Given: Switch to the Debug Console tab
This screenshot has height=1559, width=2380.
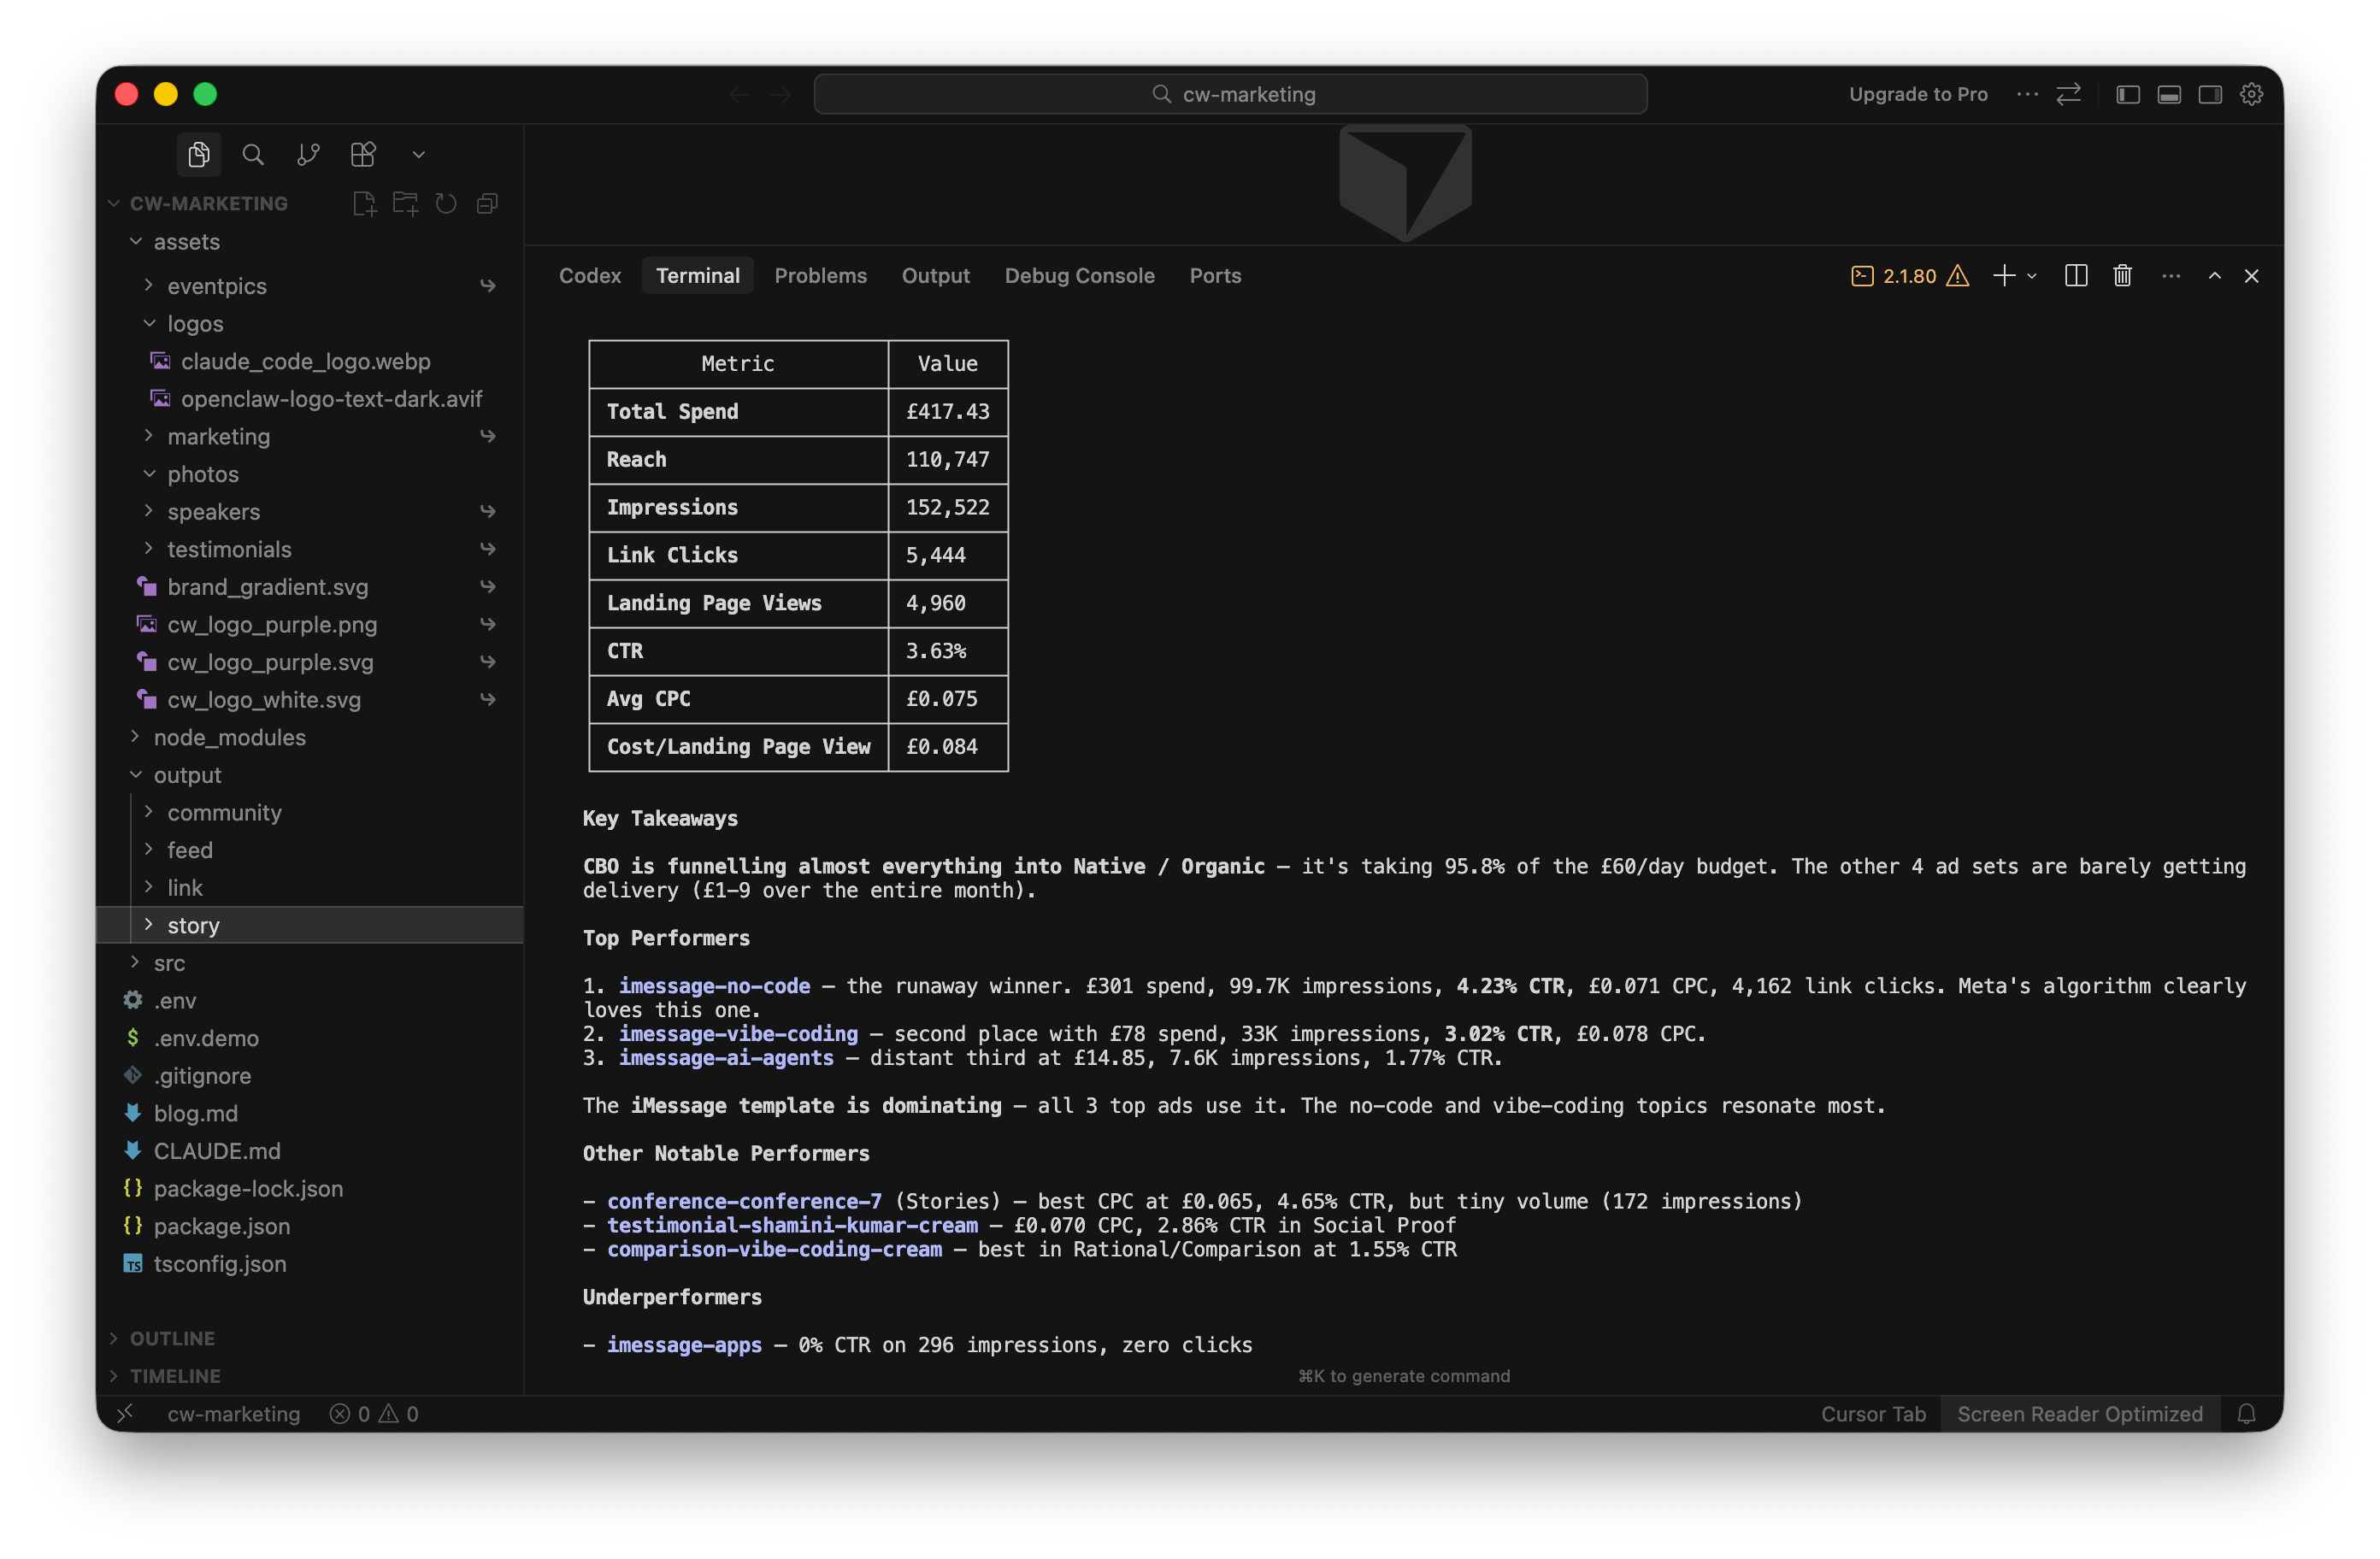Looking at the screenshot, I should (x=1079, y=276).
